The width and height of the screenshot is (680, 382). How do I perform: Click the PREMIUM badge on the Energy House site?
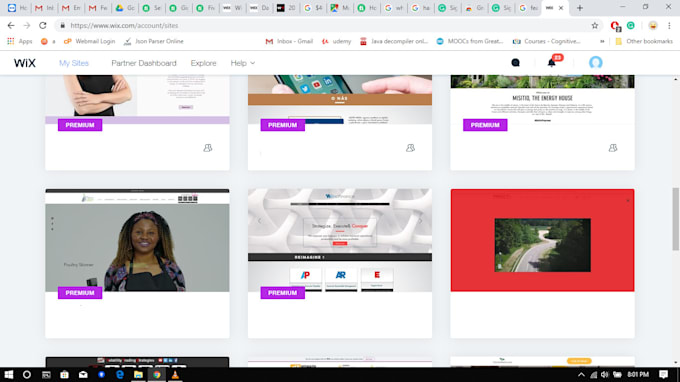point(485,125)
